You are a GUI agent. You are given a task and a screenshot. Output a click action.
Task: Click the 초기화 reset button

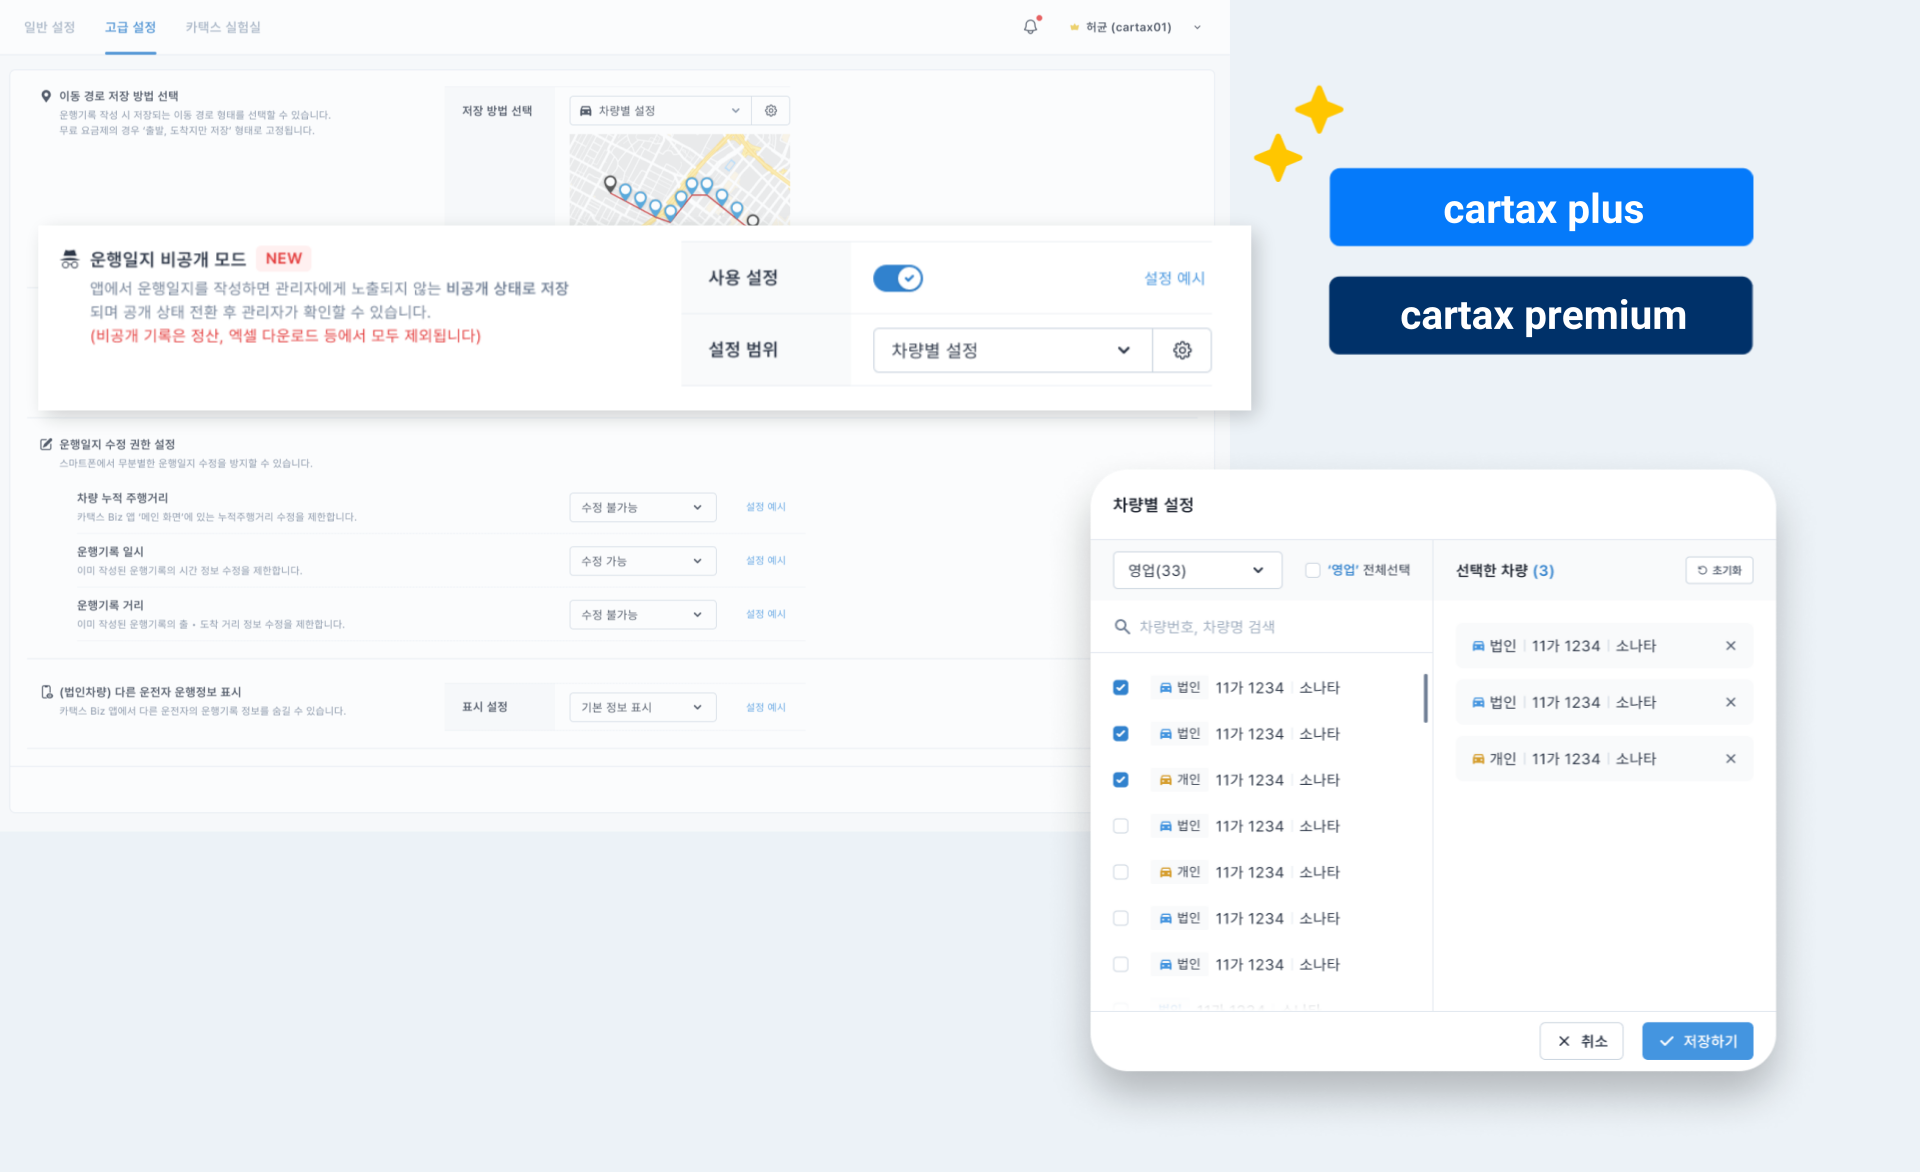coord(1719,570)
